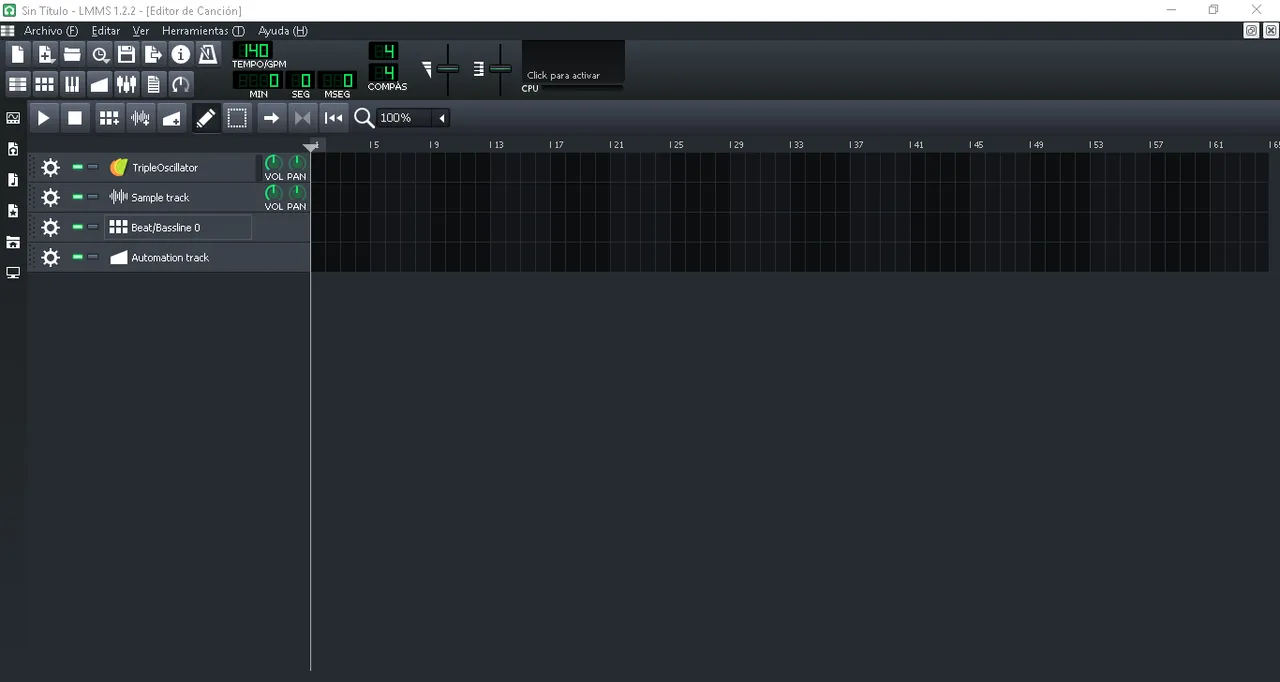Show the controller rack
Viewport: 1280px width, 682px height.
(x=180, y=84)
